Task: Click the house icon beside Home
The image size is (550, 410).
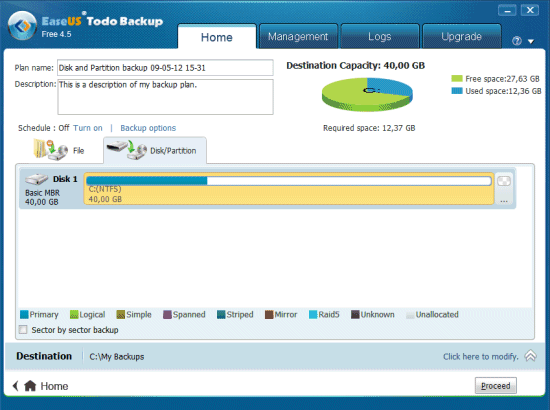Action: tap(30, 386)
